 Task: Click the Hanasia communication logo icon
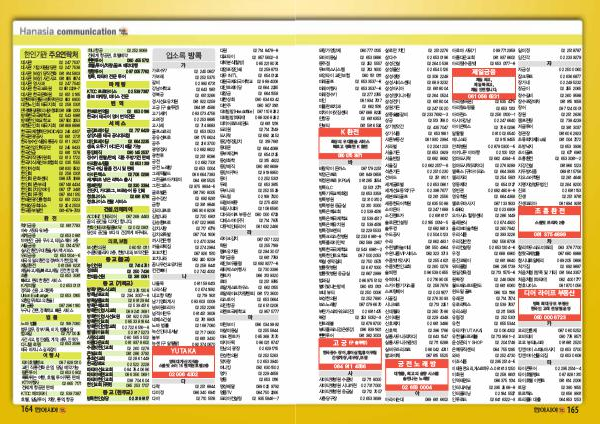(123, 31)
